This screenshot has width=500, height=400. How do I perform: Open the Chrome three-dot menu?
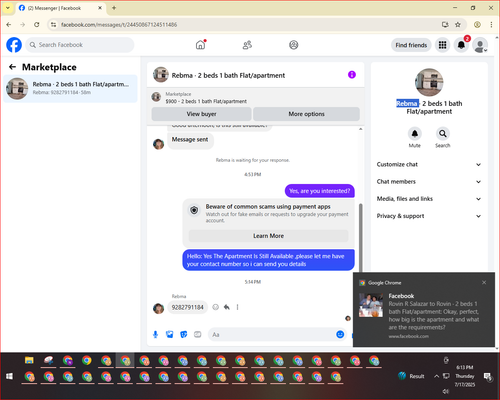click(491, 24)
